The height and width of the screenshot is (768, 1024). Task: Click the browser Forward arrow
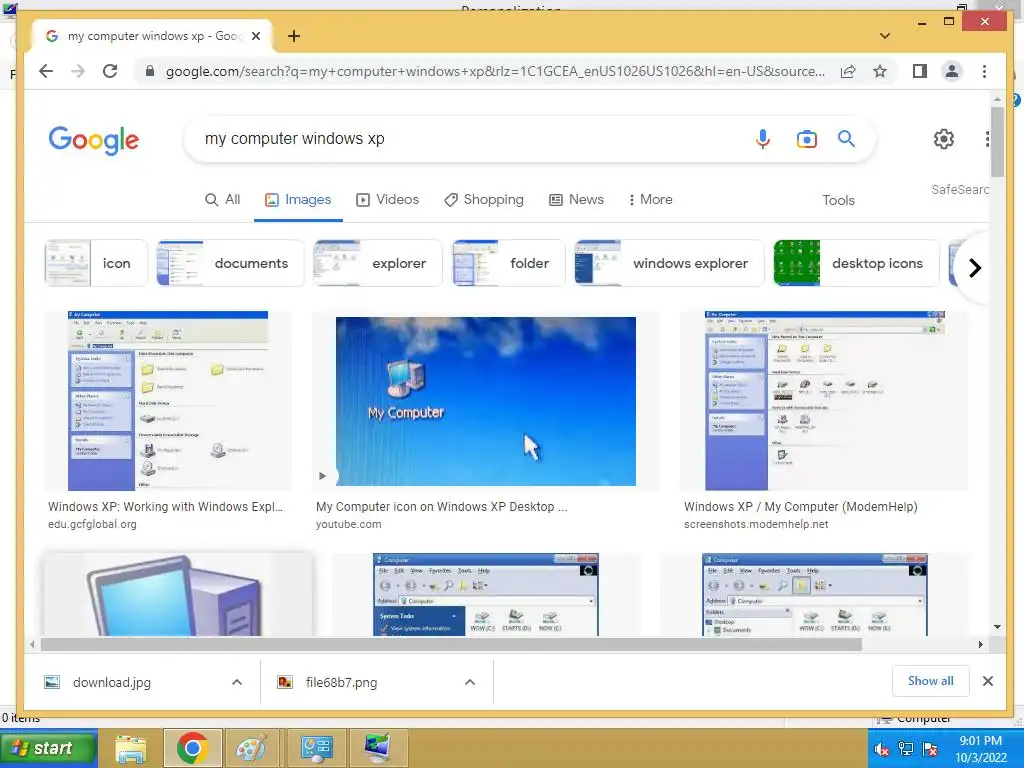(x=78, y=71)
